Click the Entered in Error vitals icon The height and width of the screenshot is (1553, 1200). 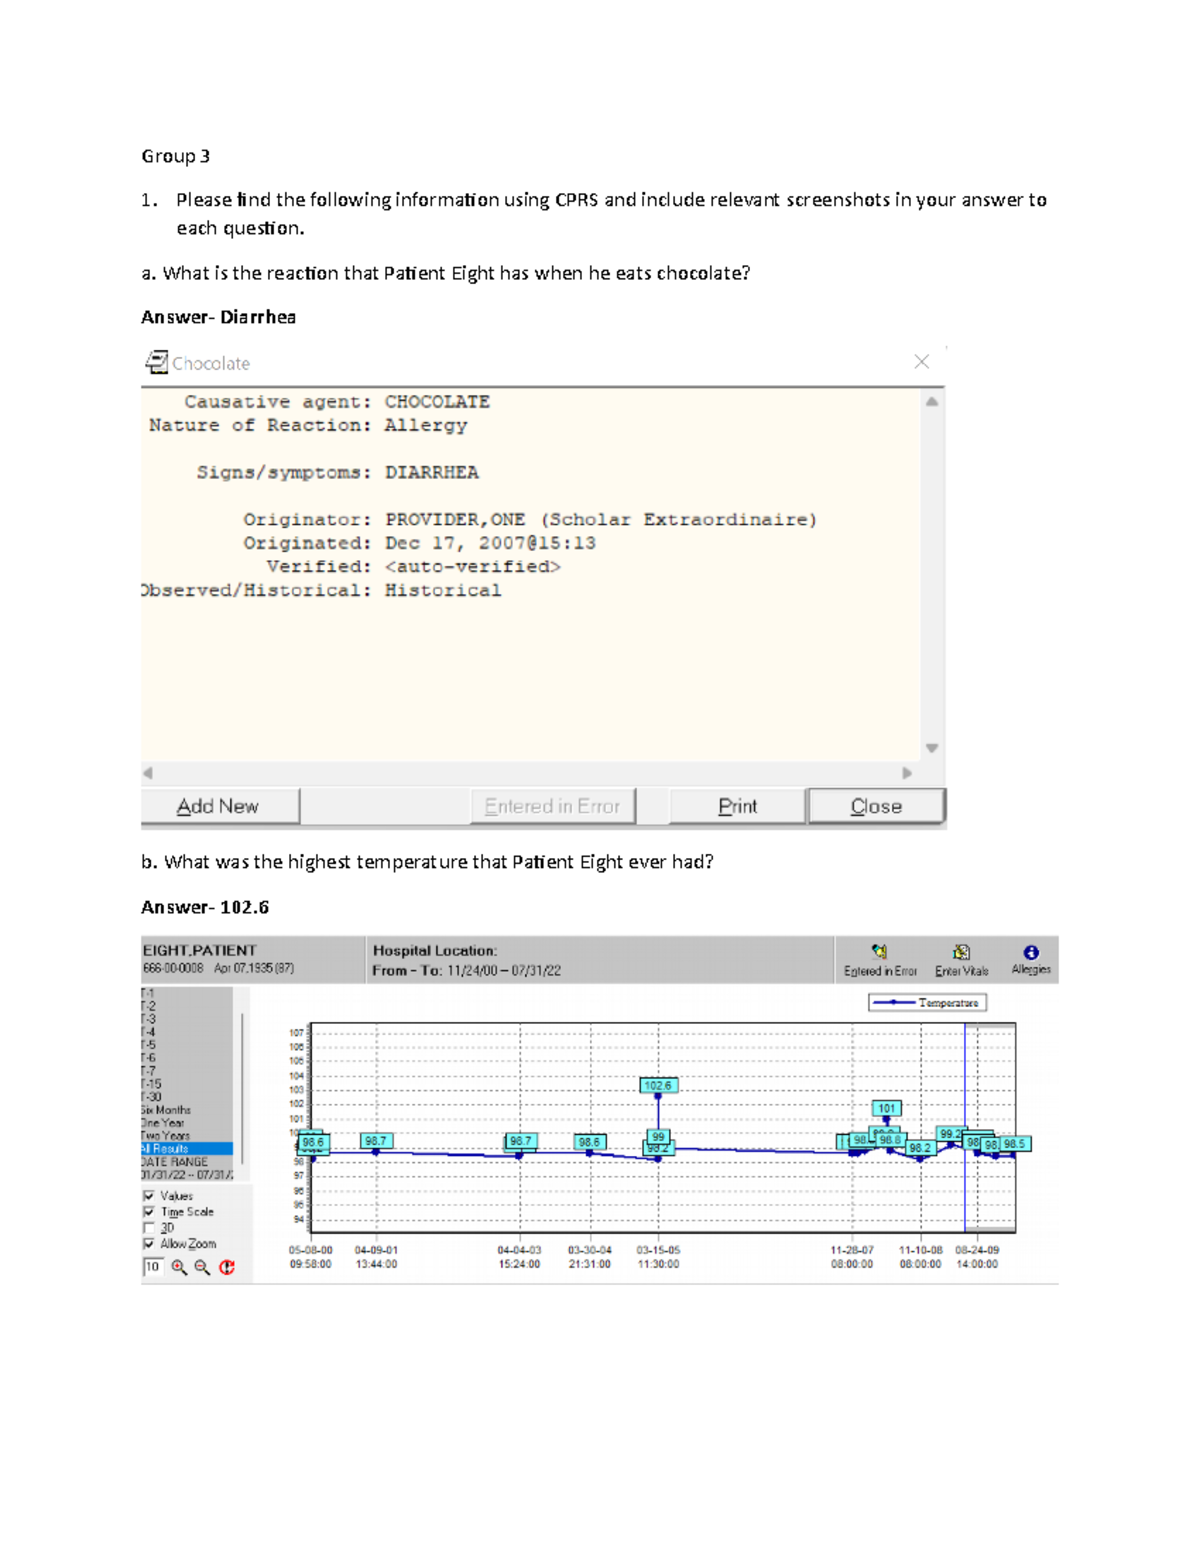pos(879,953)
